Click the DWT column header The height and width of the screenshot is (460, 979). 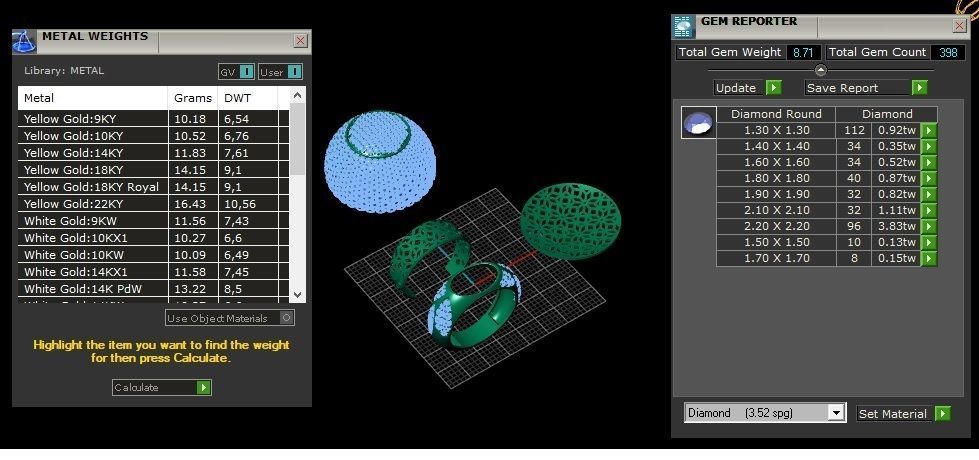coord(248,98)
